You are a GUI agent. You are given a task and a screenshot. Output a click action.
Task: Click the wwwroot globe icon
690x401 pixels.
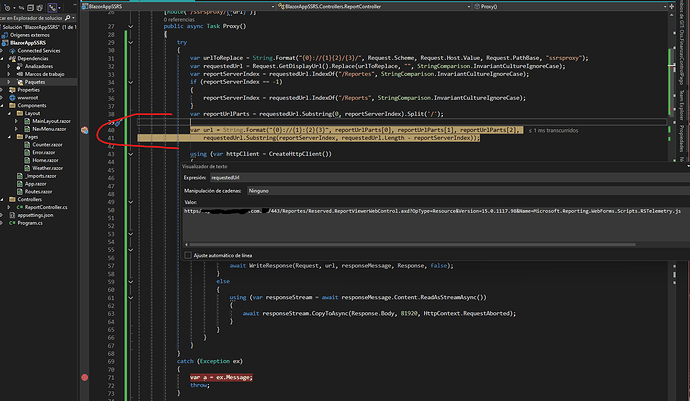pos(12,98)
